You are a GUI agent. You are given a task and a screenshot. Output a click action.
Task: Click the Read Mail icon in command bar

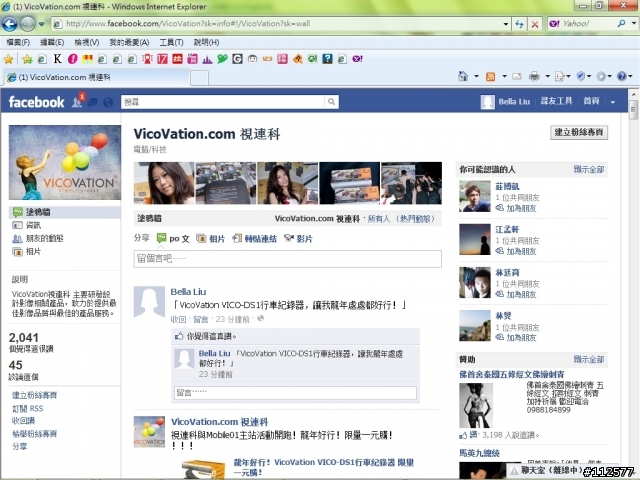click(517, 76)
